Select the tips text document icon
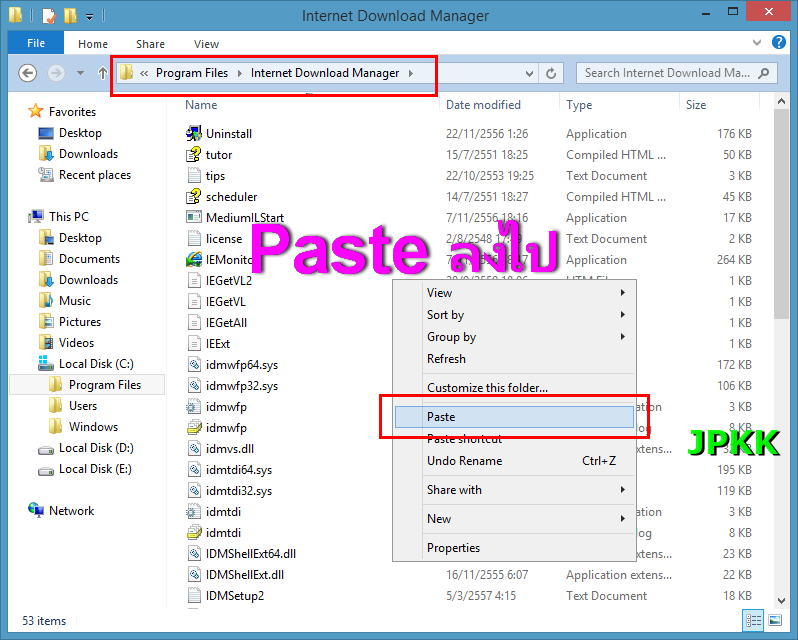The width and height of the screenshot is (798, 640). [193, 175]
